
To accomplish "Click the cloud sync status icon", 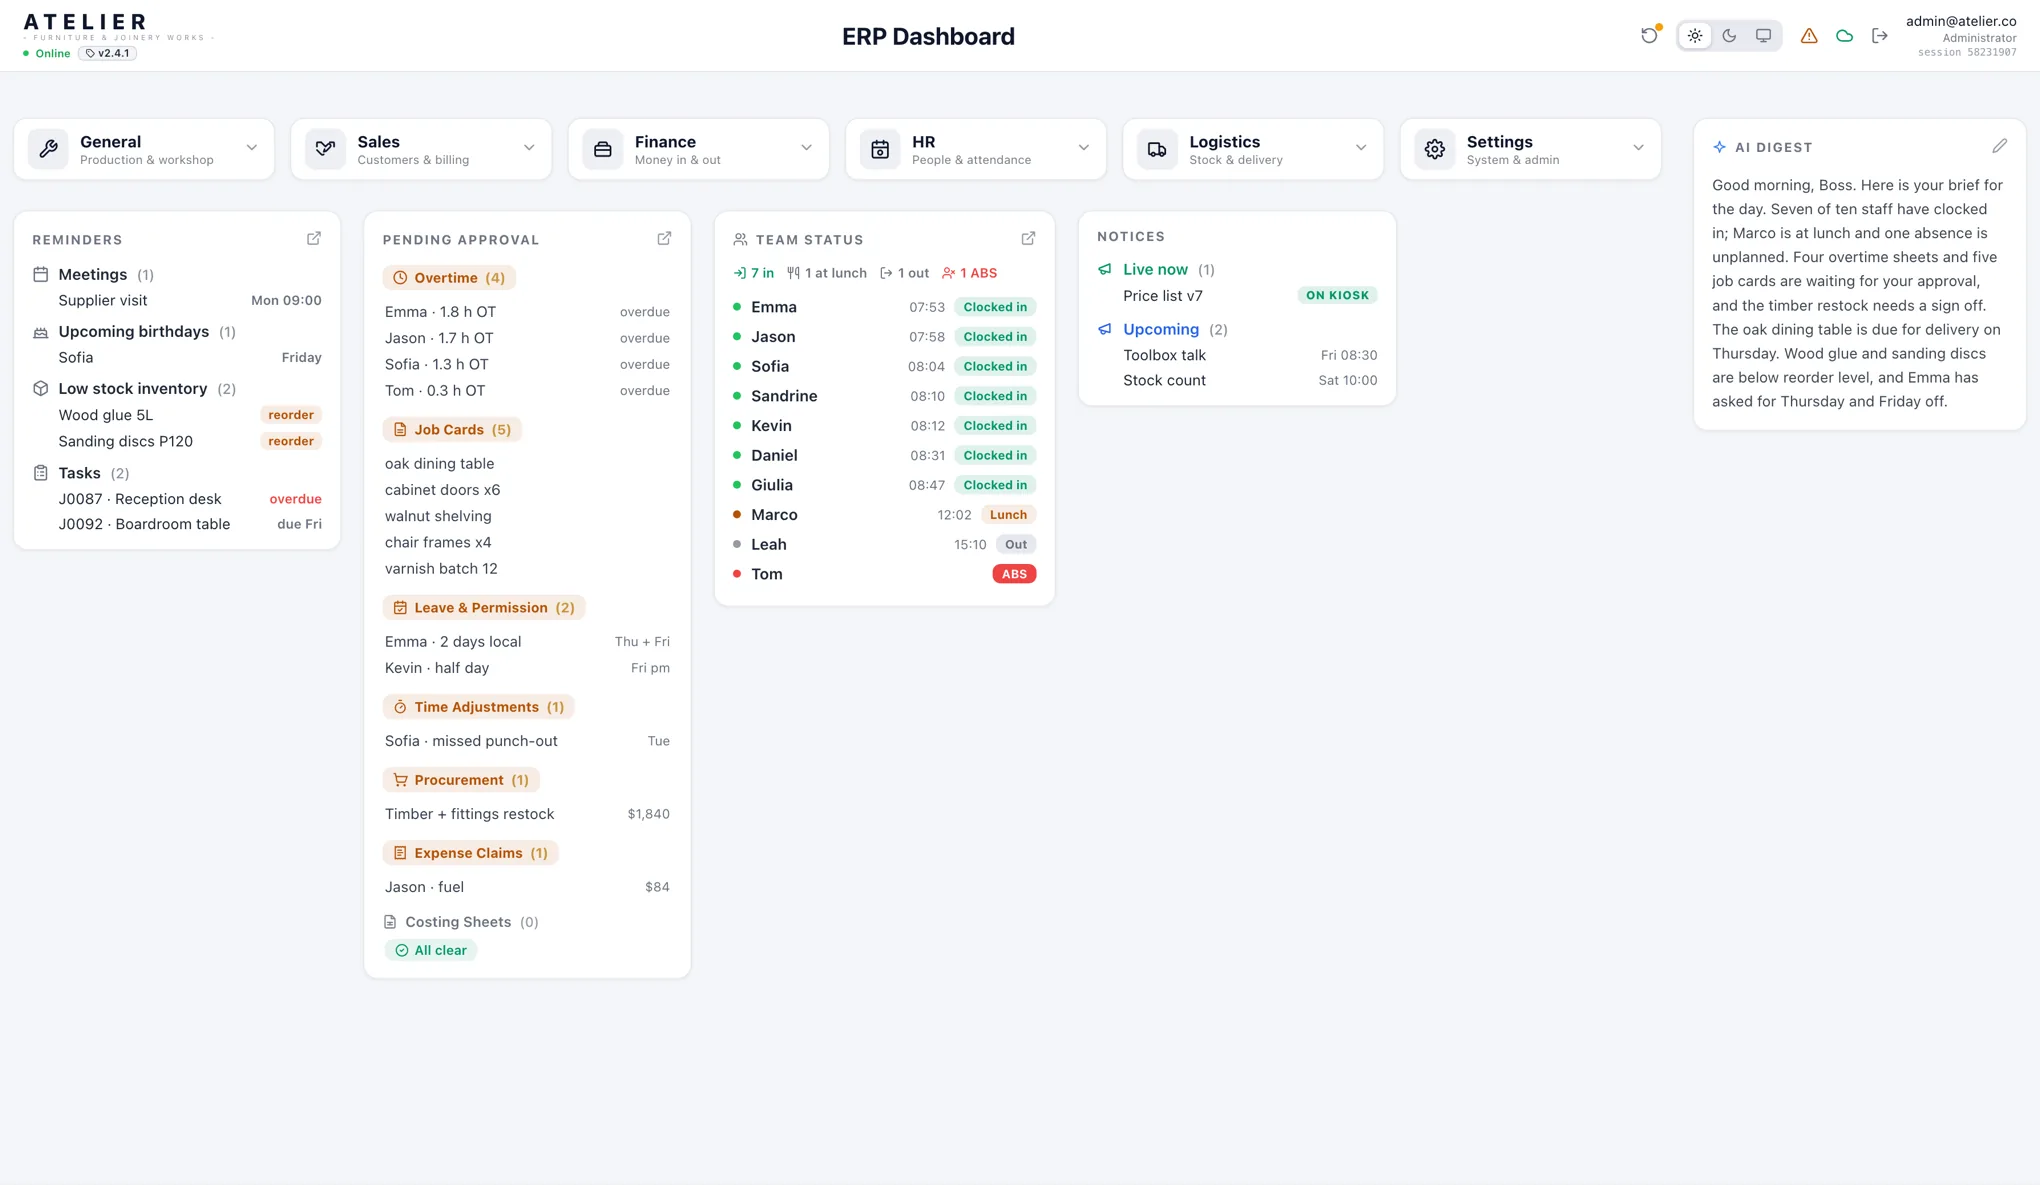I will pos(1844,36).
